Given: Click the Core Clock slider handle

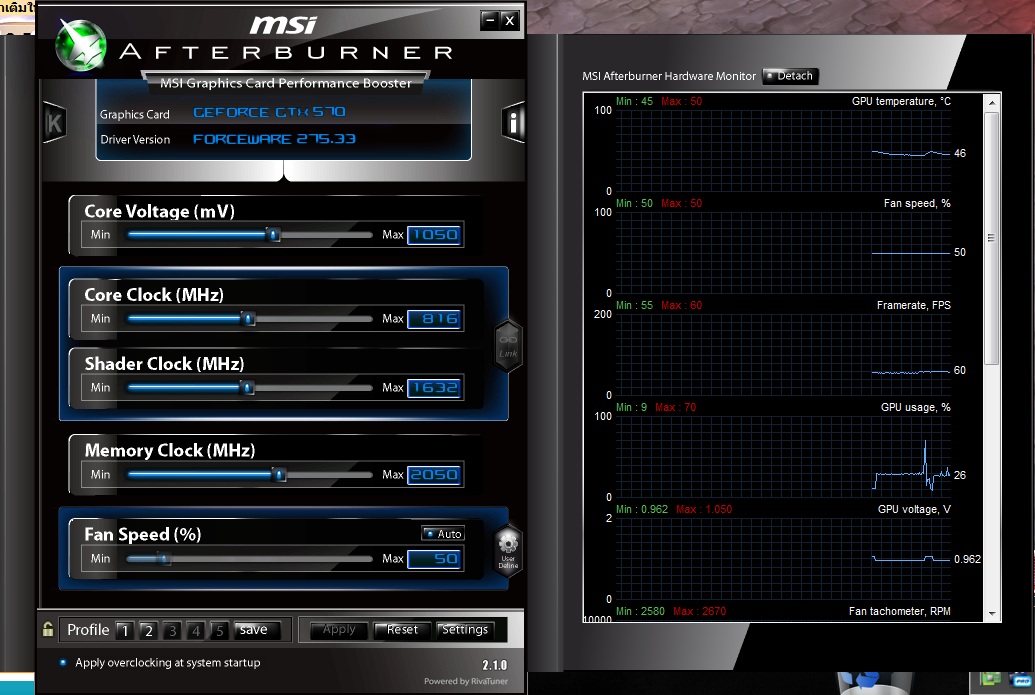Looking at the screenshot, I should tap(248, 319).
